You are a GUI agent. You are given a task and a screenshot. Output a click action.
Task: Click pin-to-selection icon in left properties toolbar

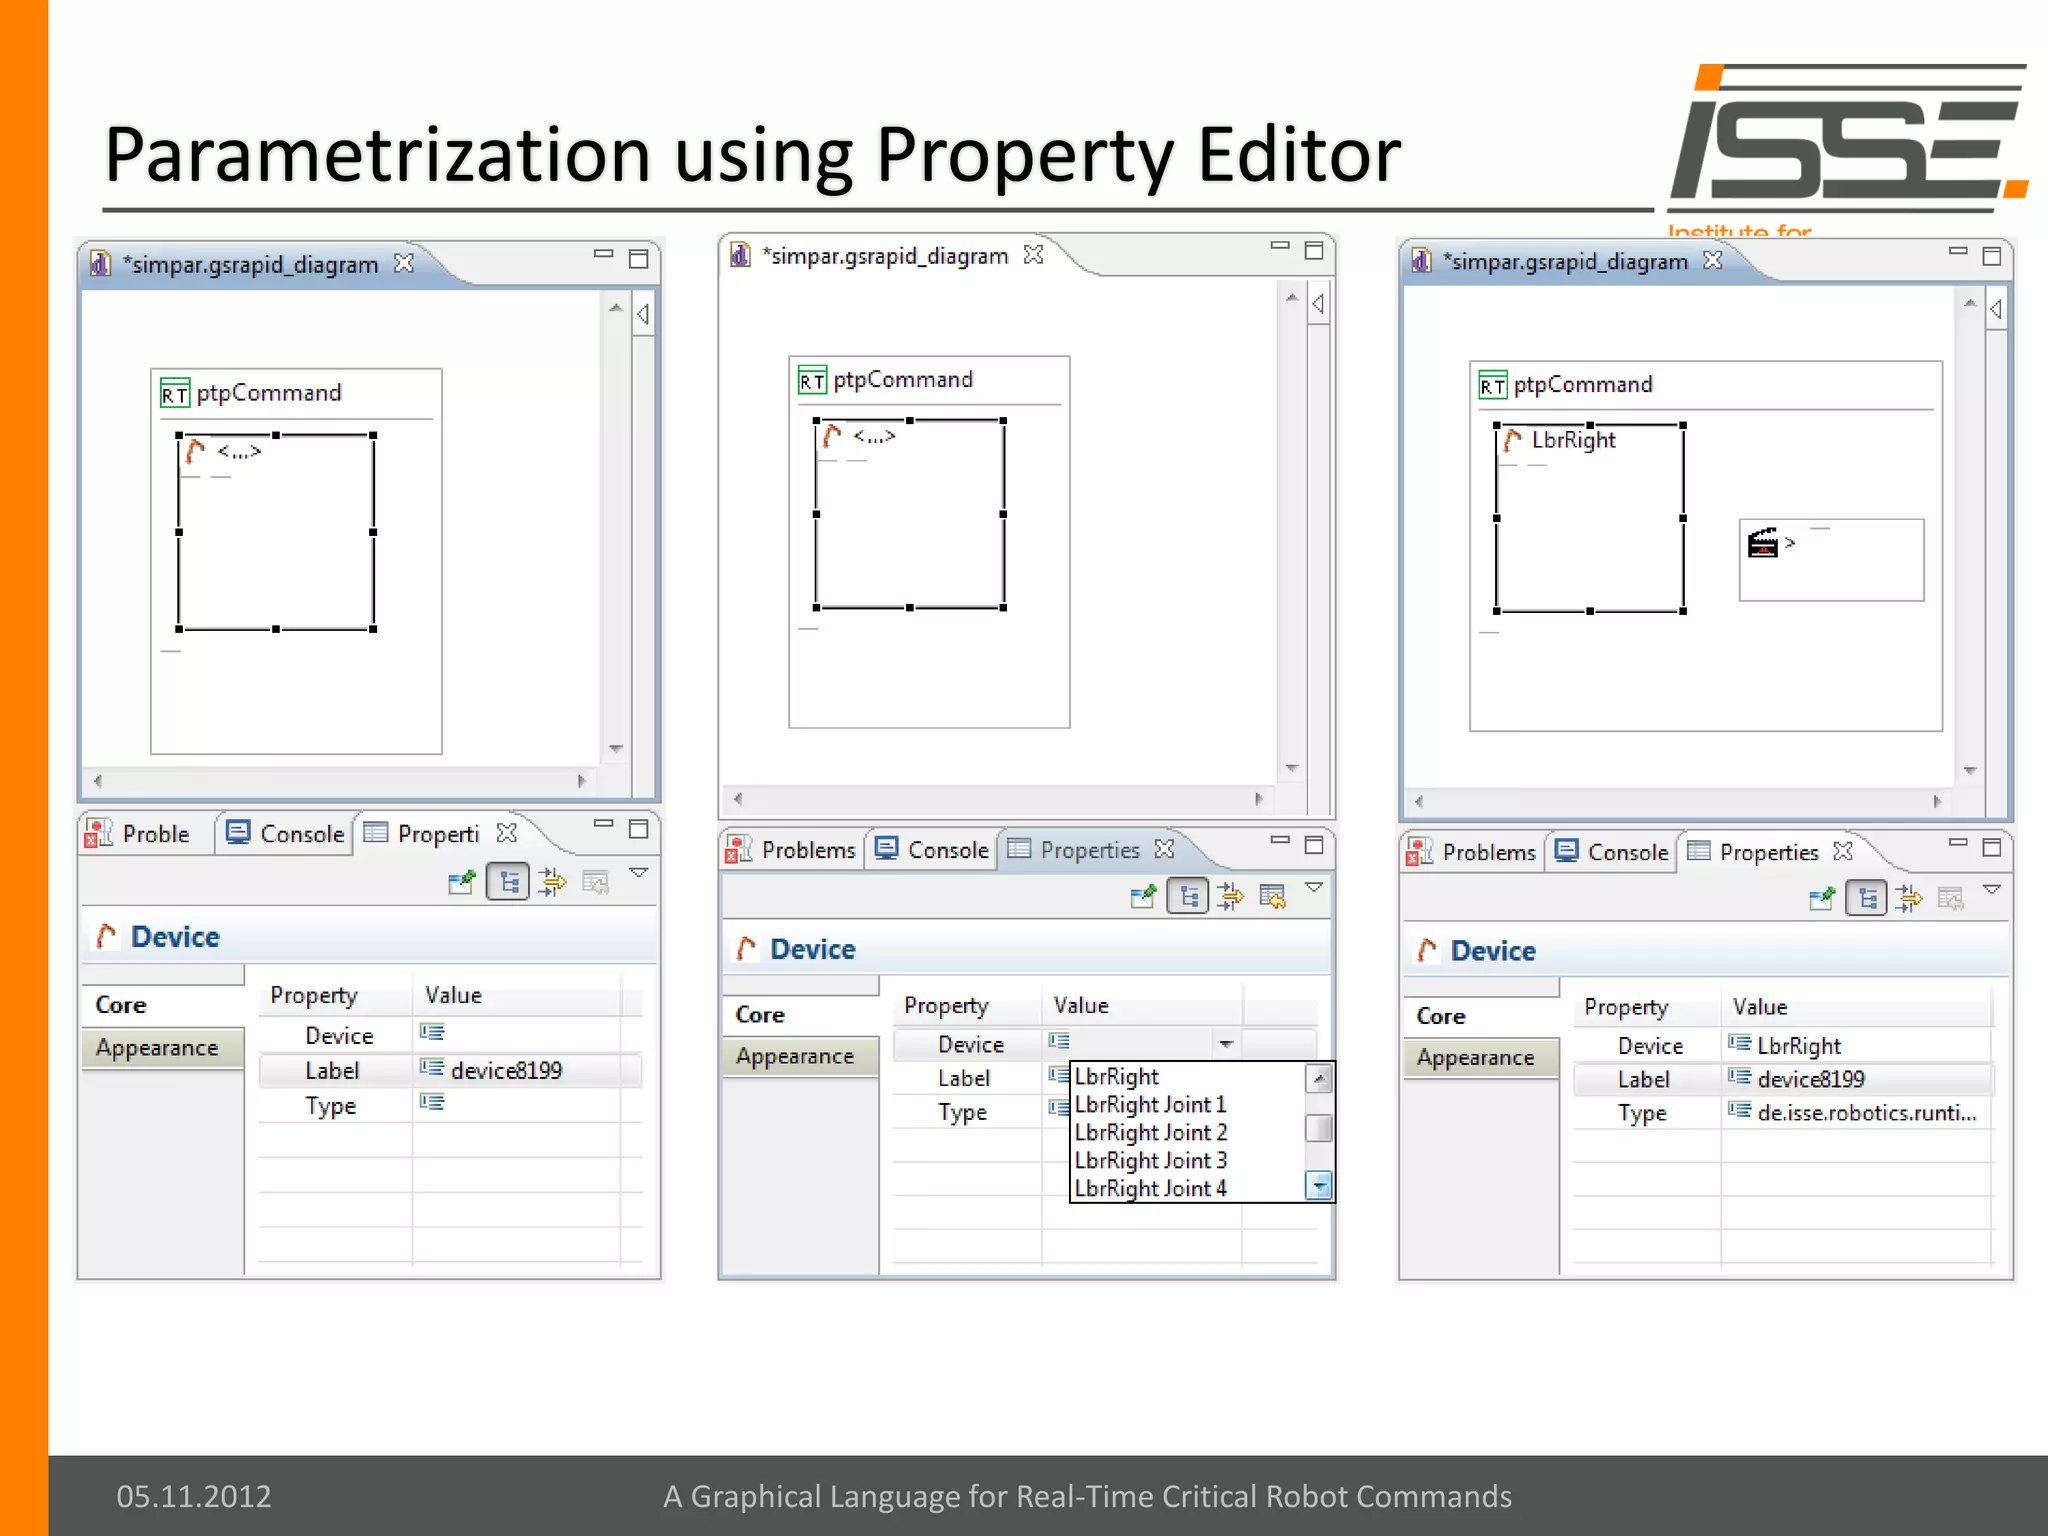click(462, 882)
